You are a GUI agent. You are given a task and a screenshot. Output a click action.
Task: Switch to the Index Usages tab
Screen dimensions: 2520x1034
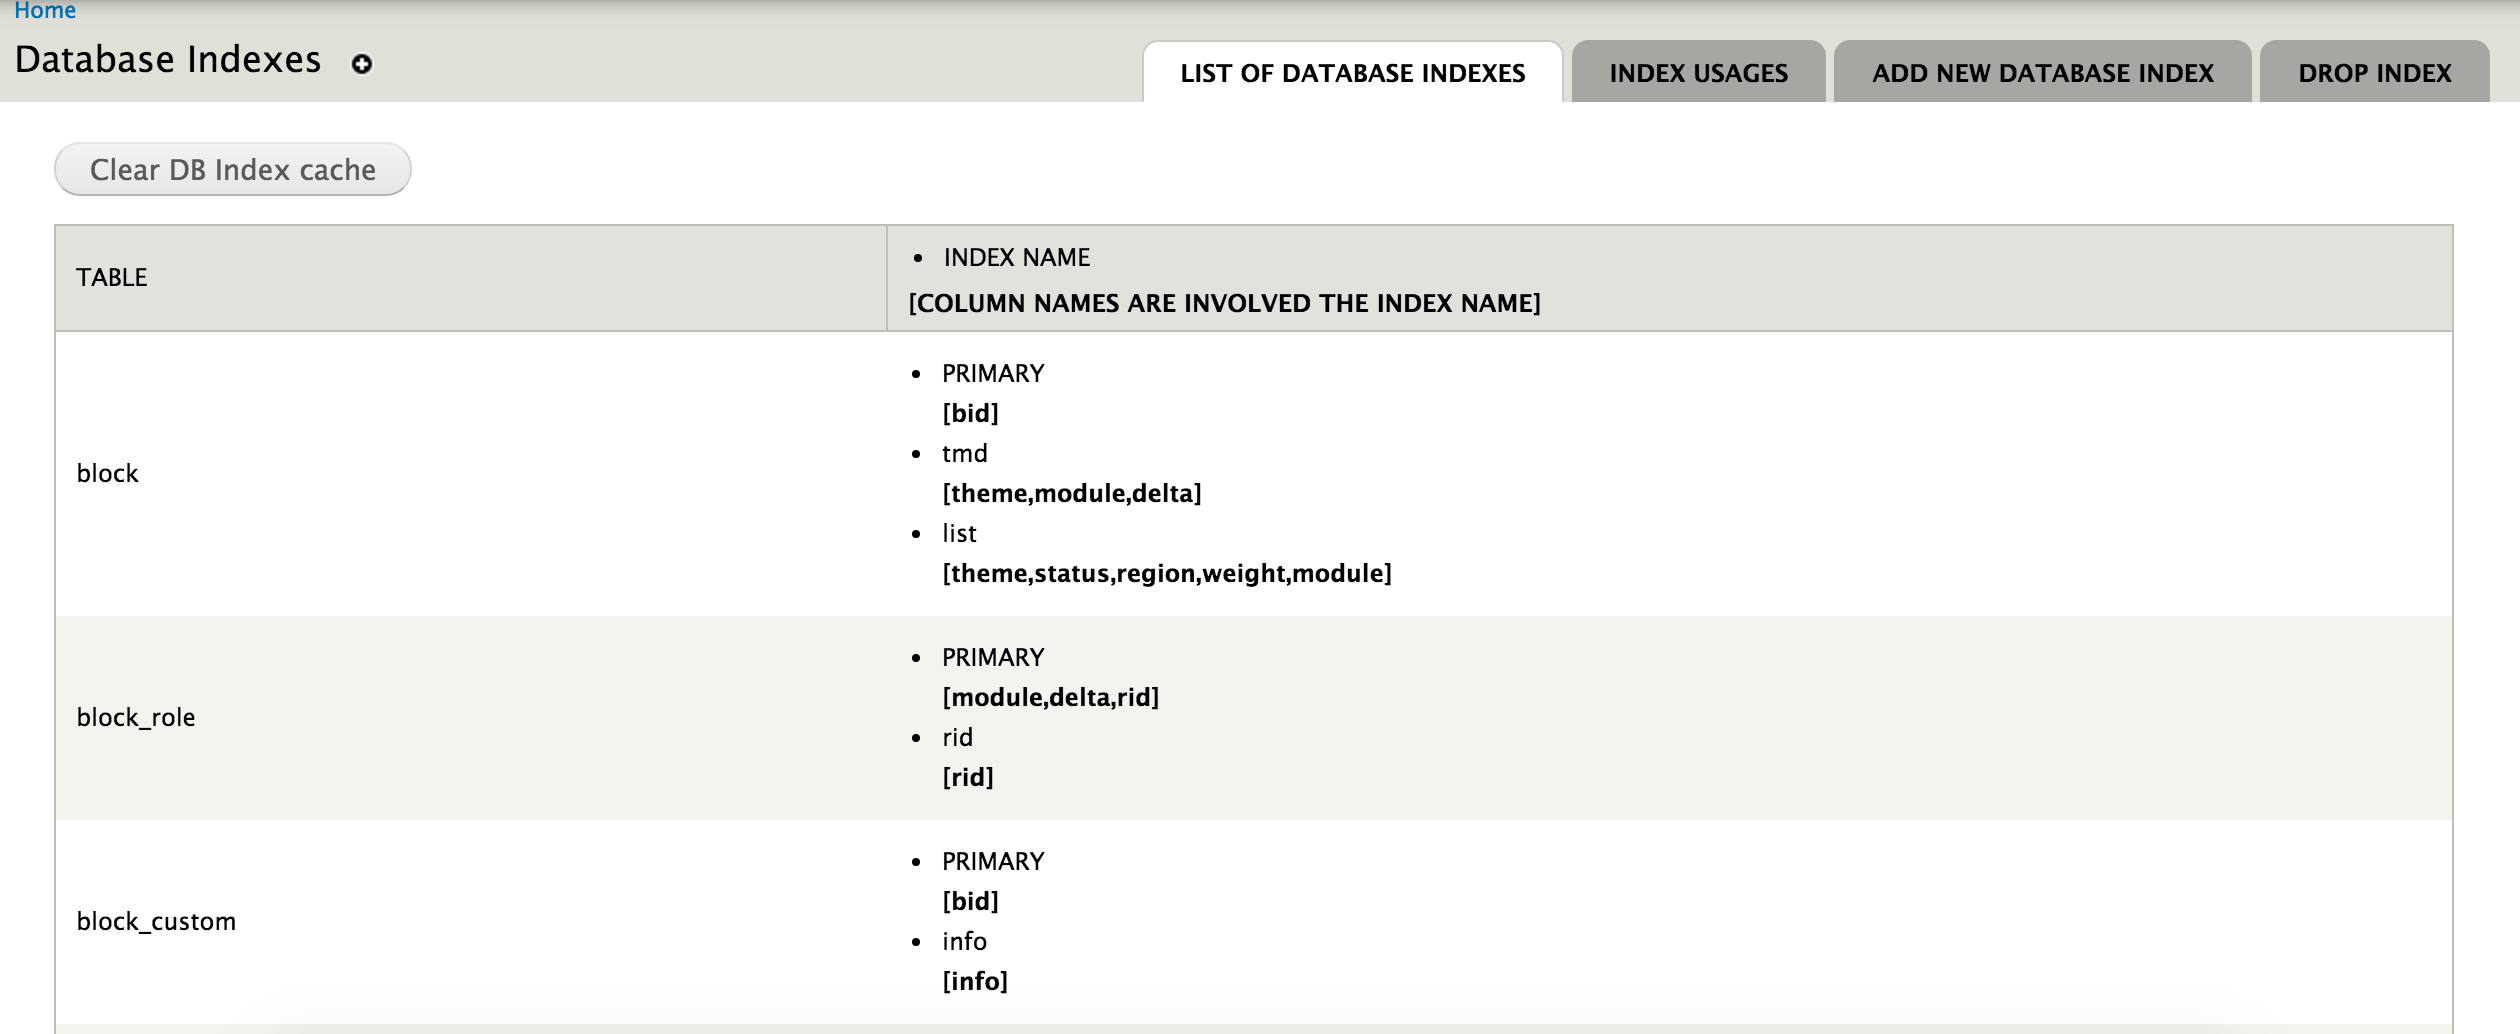(1698, 73)
